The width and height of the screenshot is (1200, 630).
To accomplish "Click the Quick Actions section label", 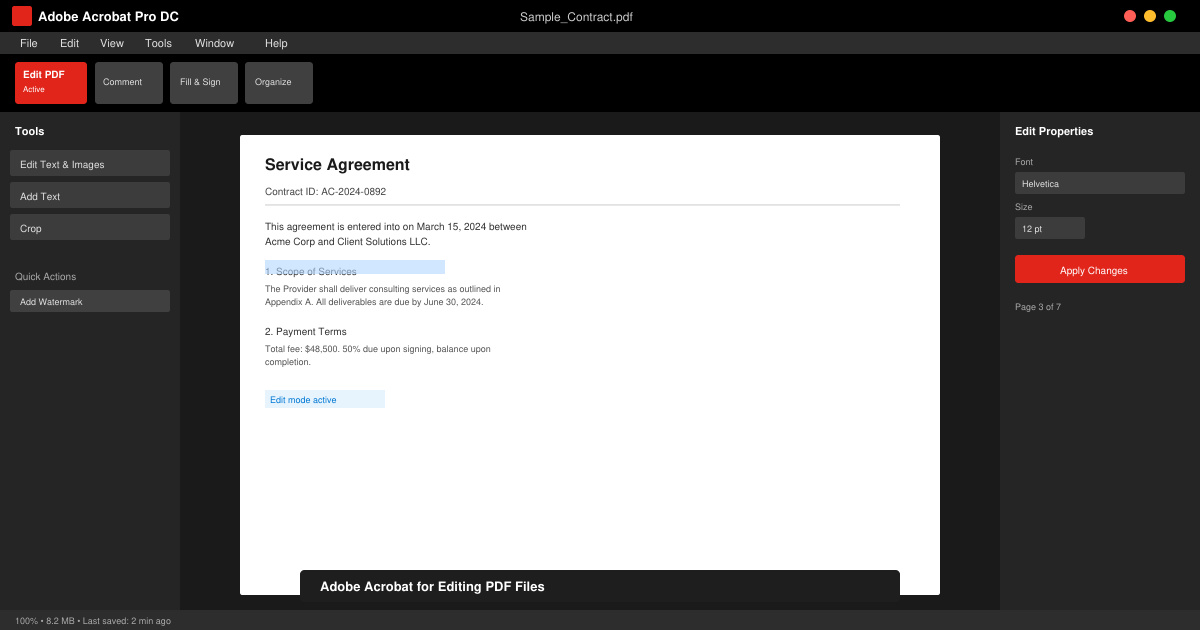I will (x=45, y=277).
